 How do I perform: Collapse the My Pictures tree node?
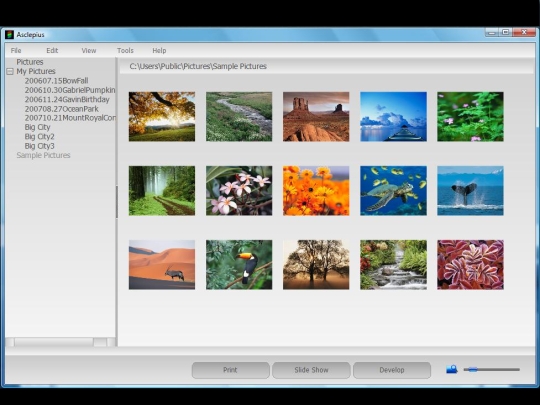point(10,72)
